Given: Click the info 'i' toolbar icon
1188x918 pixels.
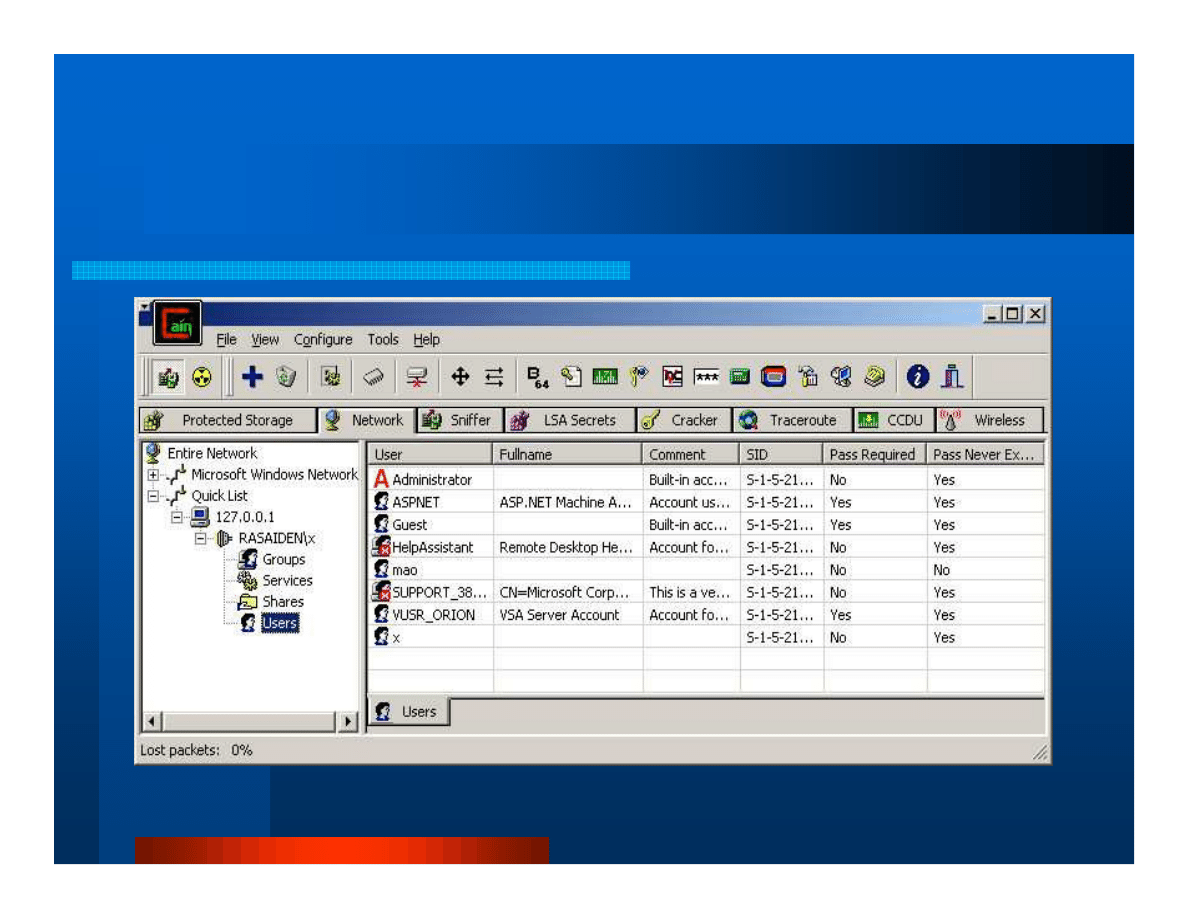Looking at the screenshot, I should point(916,377).
